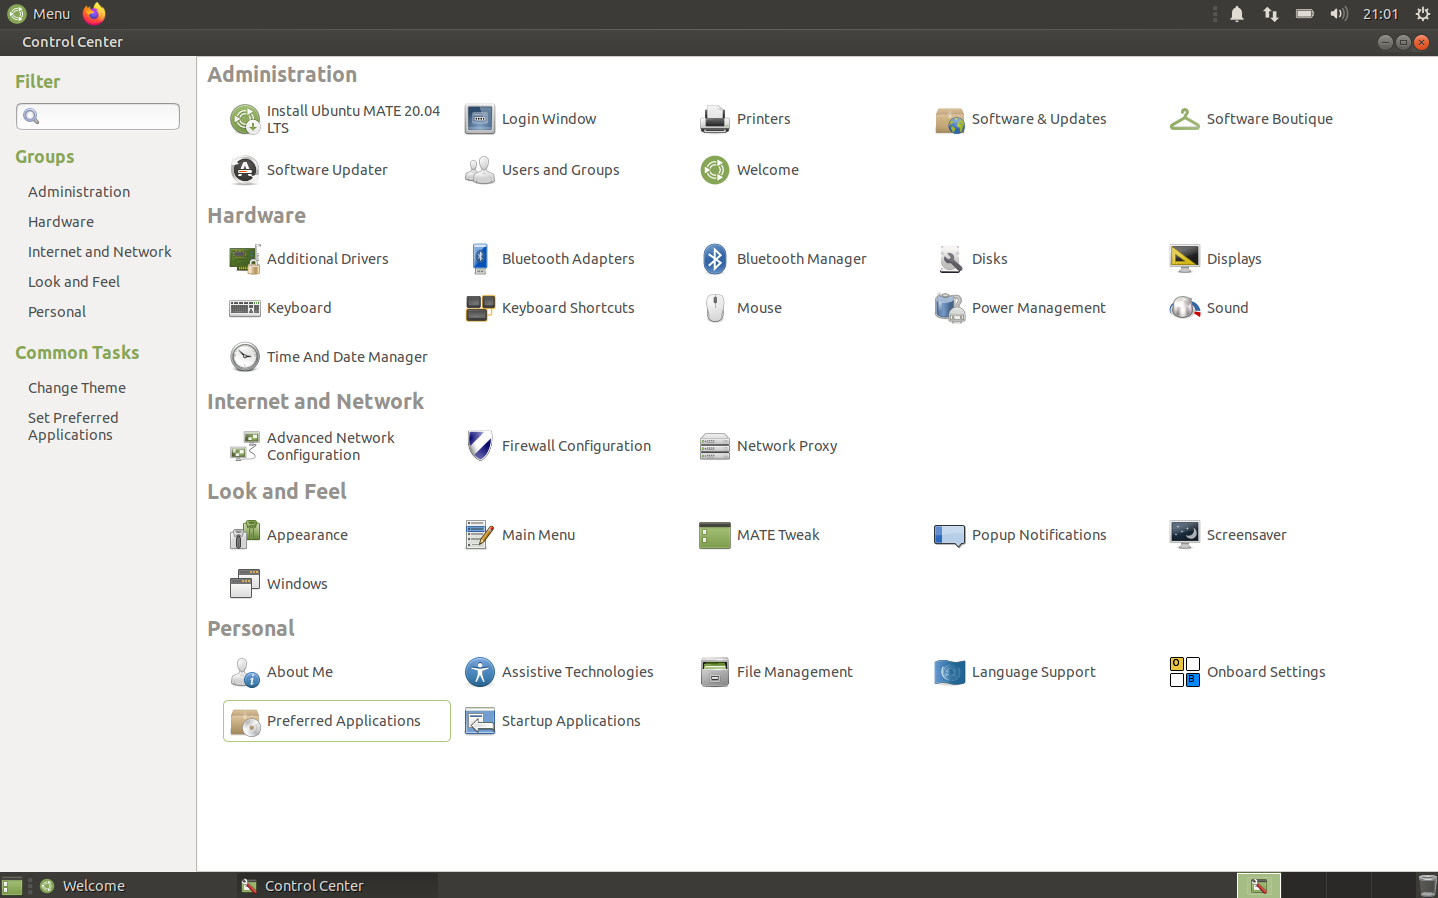Open Keyboard Shortcuts icon
The image size is (1438, 898).
pyautogui.click(x=480, y=308)
